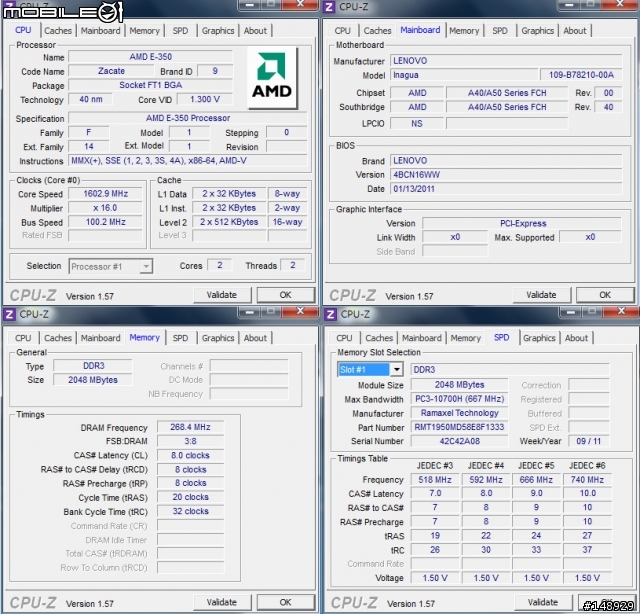Click the Core Speed value 1602.9 MHz
640x614 pixels.
pos(105,194)
